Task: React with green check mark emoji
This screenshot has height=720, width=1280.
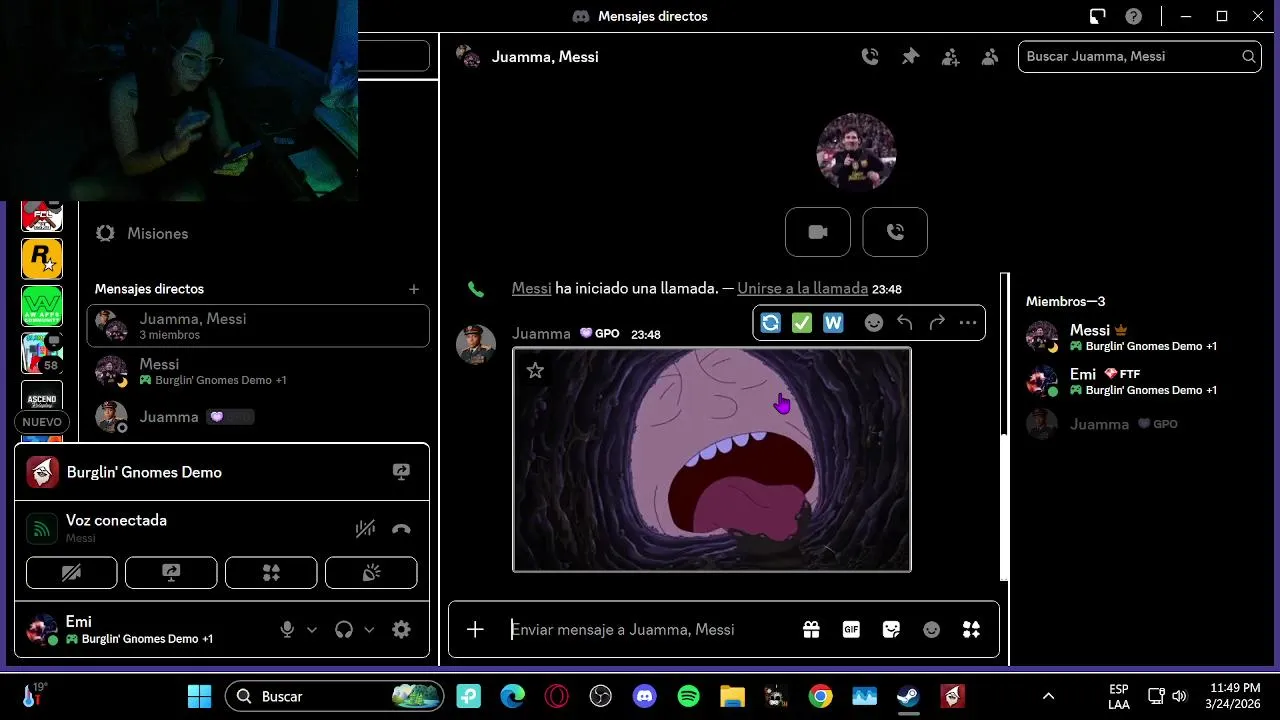Action: pos(802,322)
